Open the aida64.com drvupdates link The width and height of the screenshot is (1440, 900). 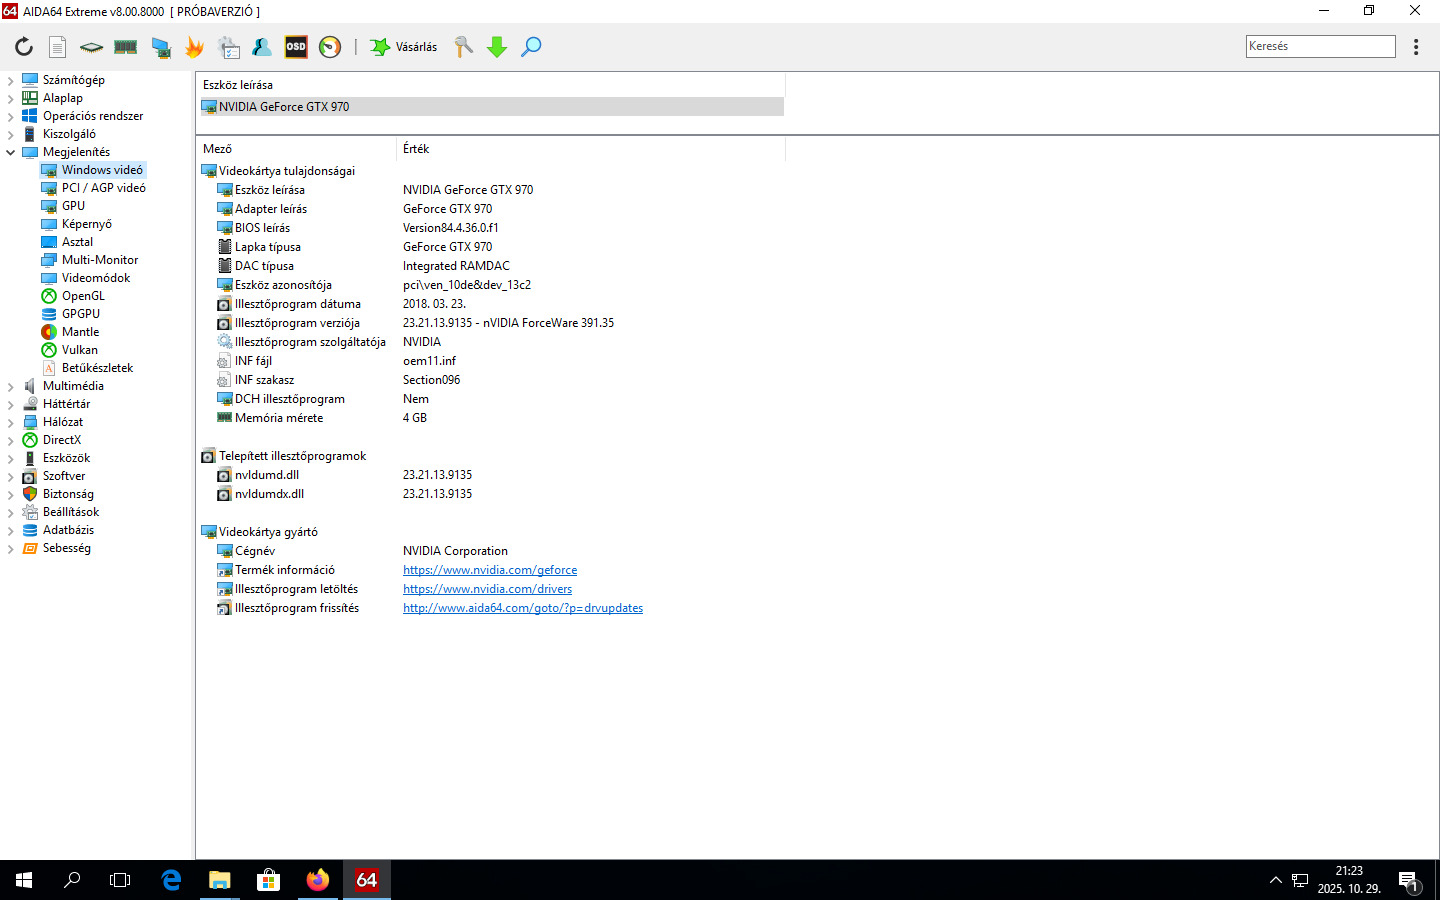pos(523,608)
